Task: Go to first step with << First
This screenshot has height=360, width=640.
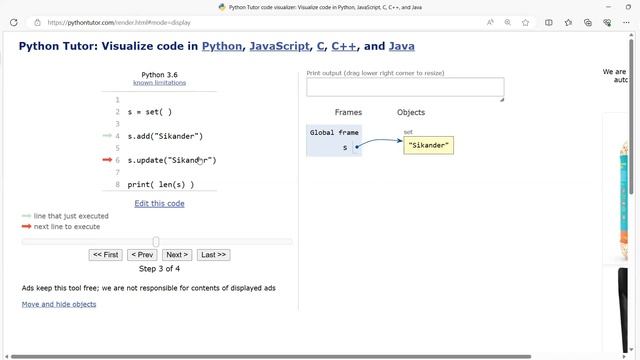Action: click(x=105, y=255)
